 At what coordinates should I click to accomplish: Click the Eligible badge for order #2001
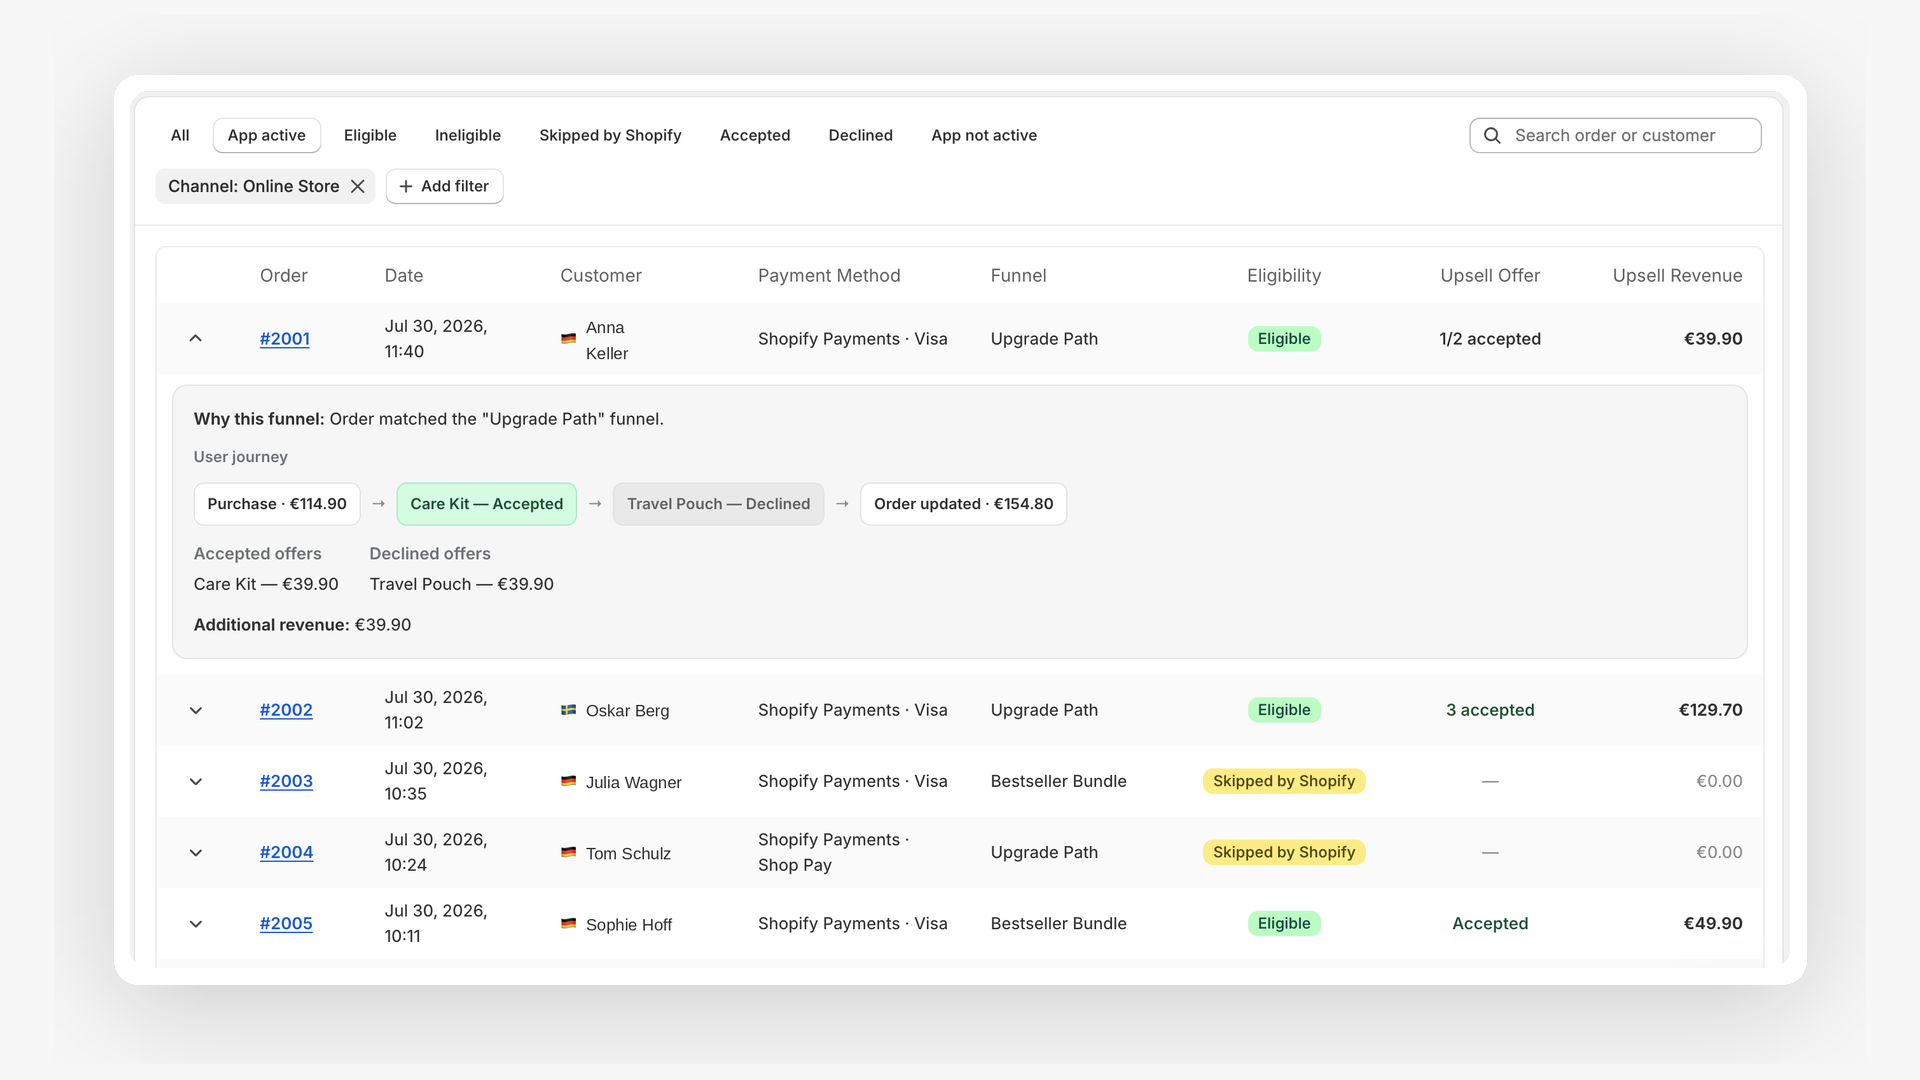(x=1284, y=339)
